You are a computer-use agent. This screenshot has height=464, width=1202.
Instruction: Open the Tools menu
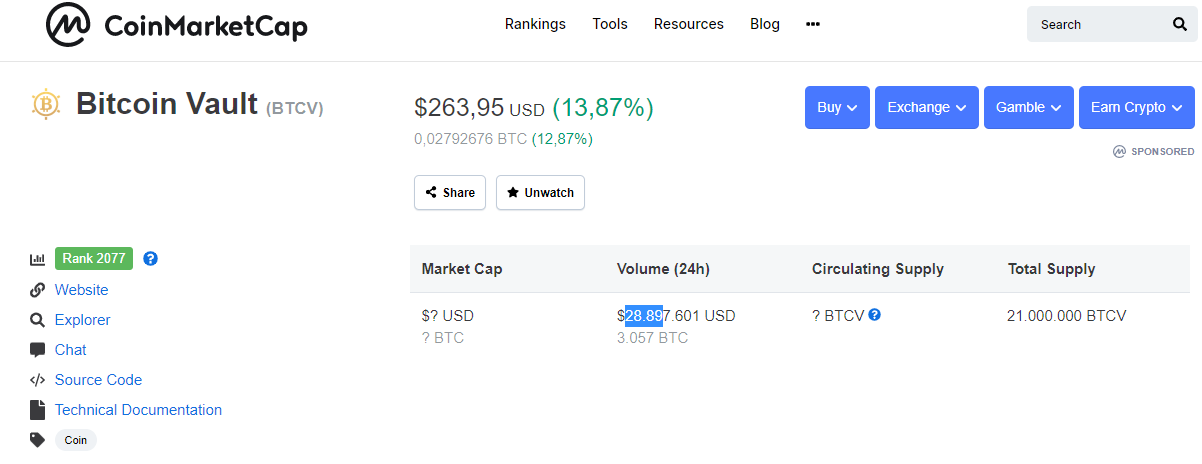point(610,24)
